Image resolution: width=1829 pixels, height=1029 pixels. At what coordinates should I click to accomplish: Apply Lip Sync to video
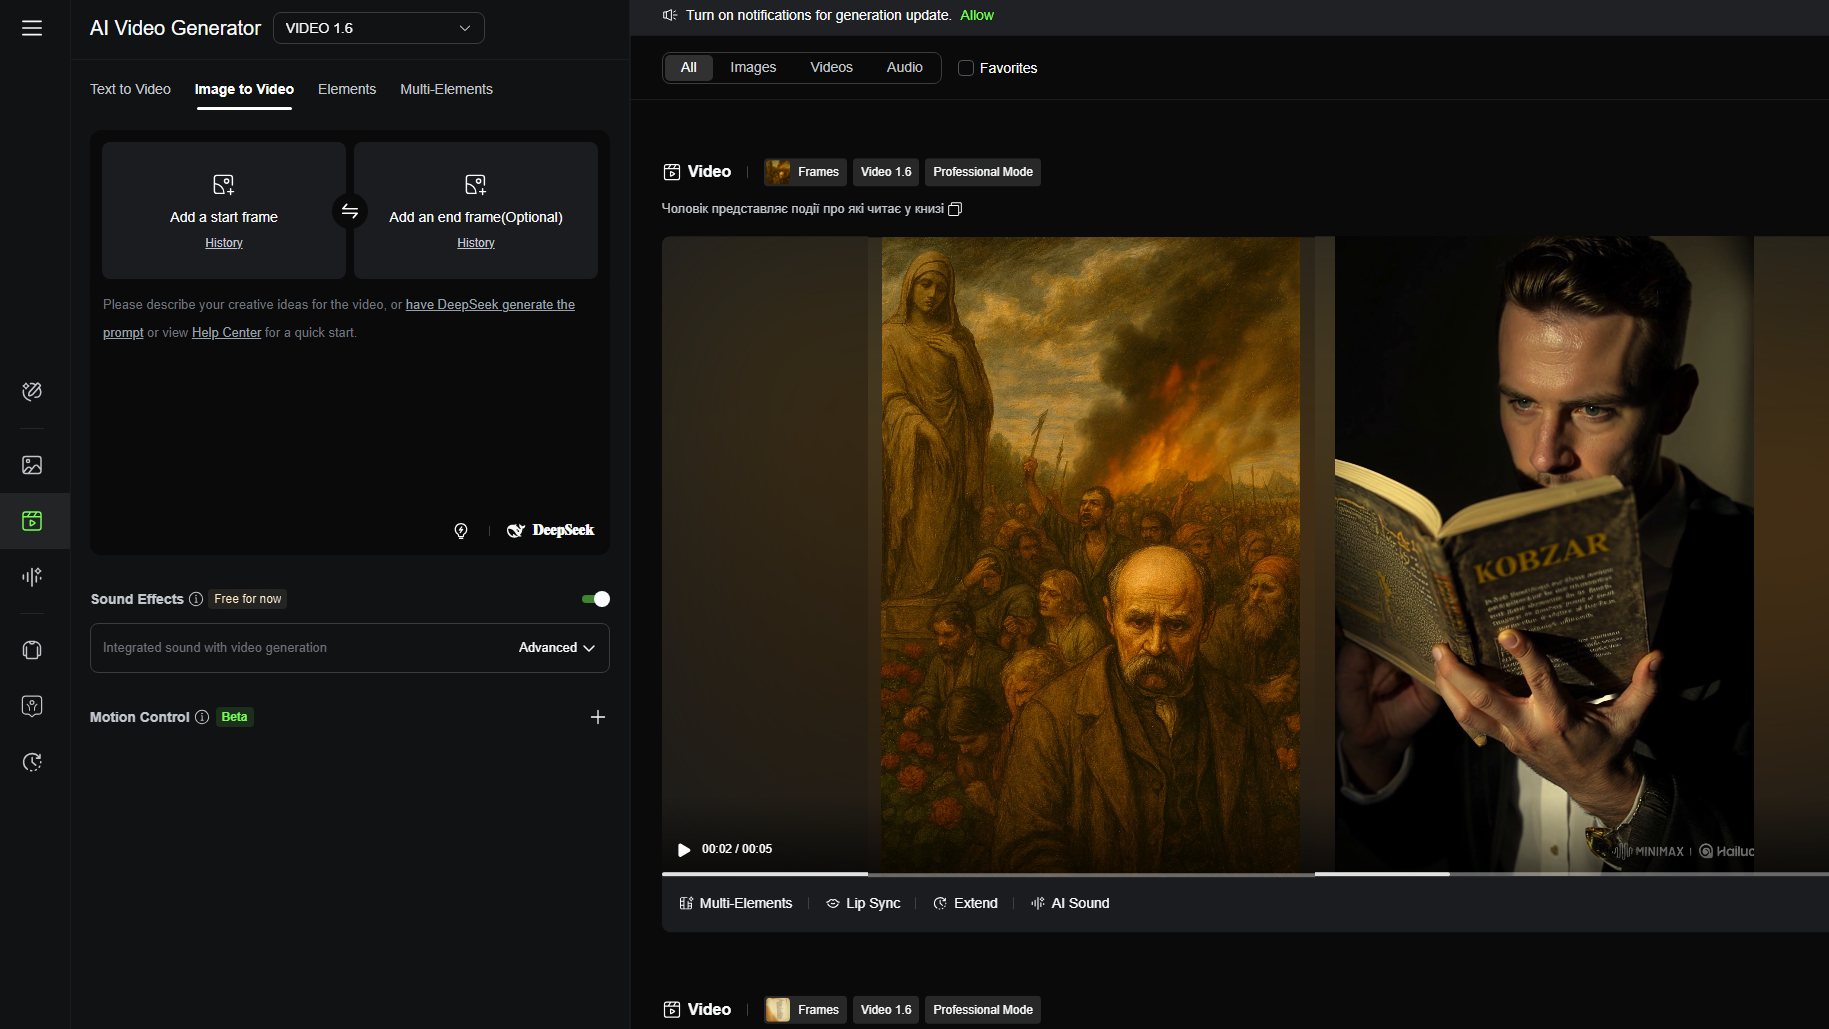tap(863, 903)
